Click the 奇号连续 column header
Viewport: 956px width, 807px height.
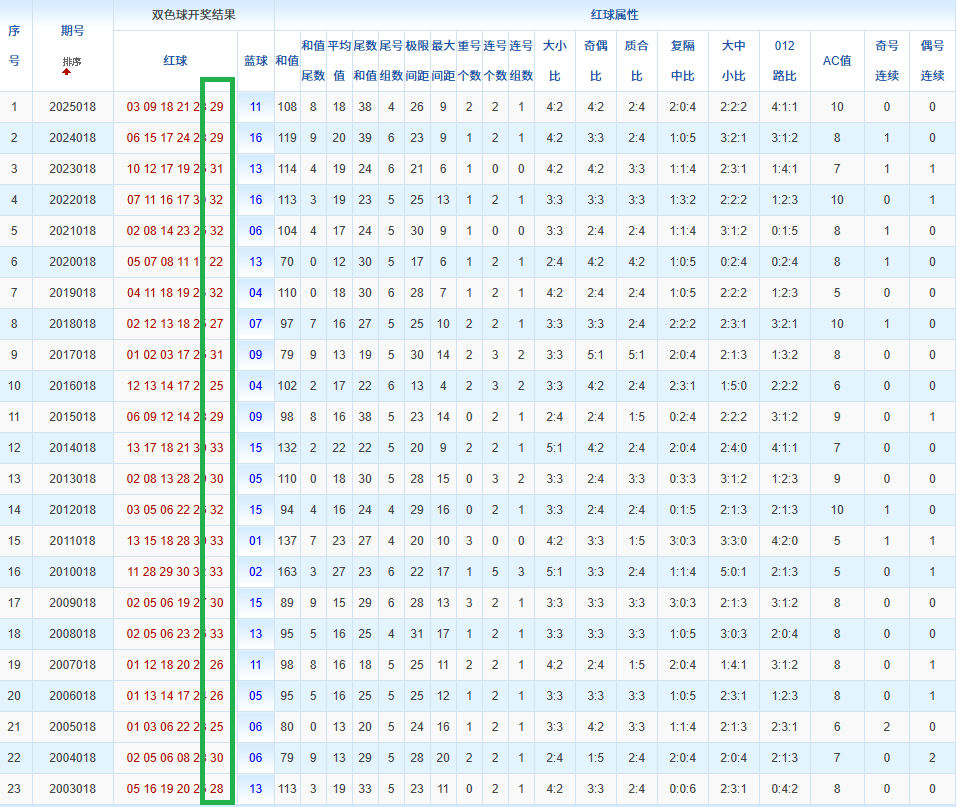pos(886,61)
